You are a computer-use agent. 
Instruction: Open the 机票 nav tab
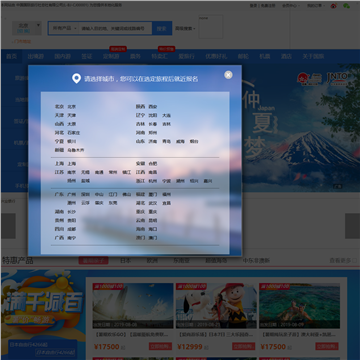(x=265, y=56)
